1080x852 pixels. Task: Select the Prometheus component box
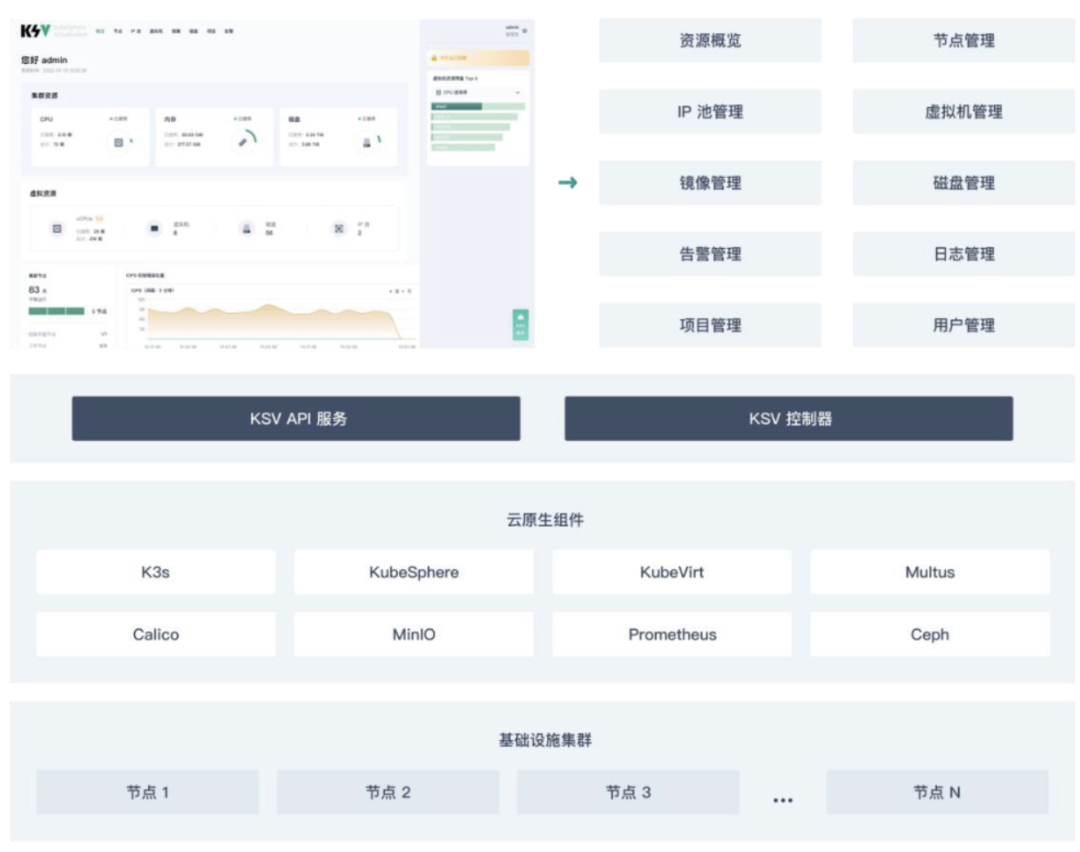672,634
